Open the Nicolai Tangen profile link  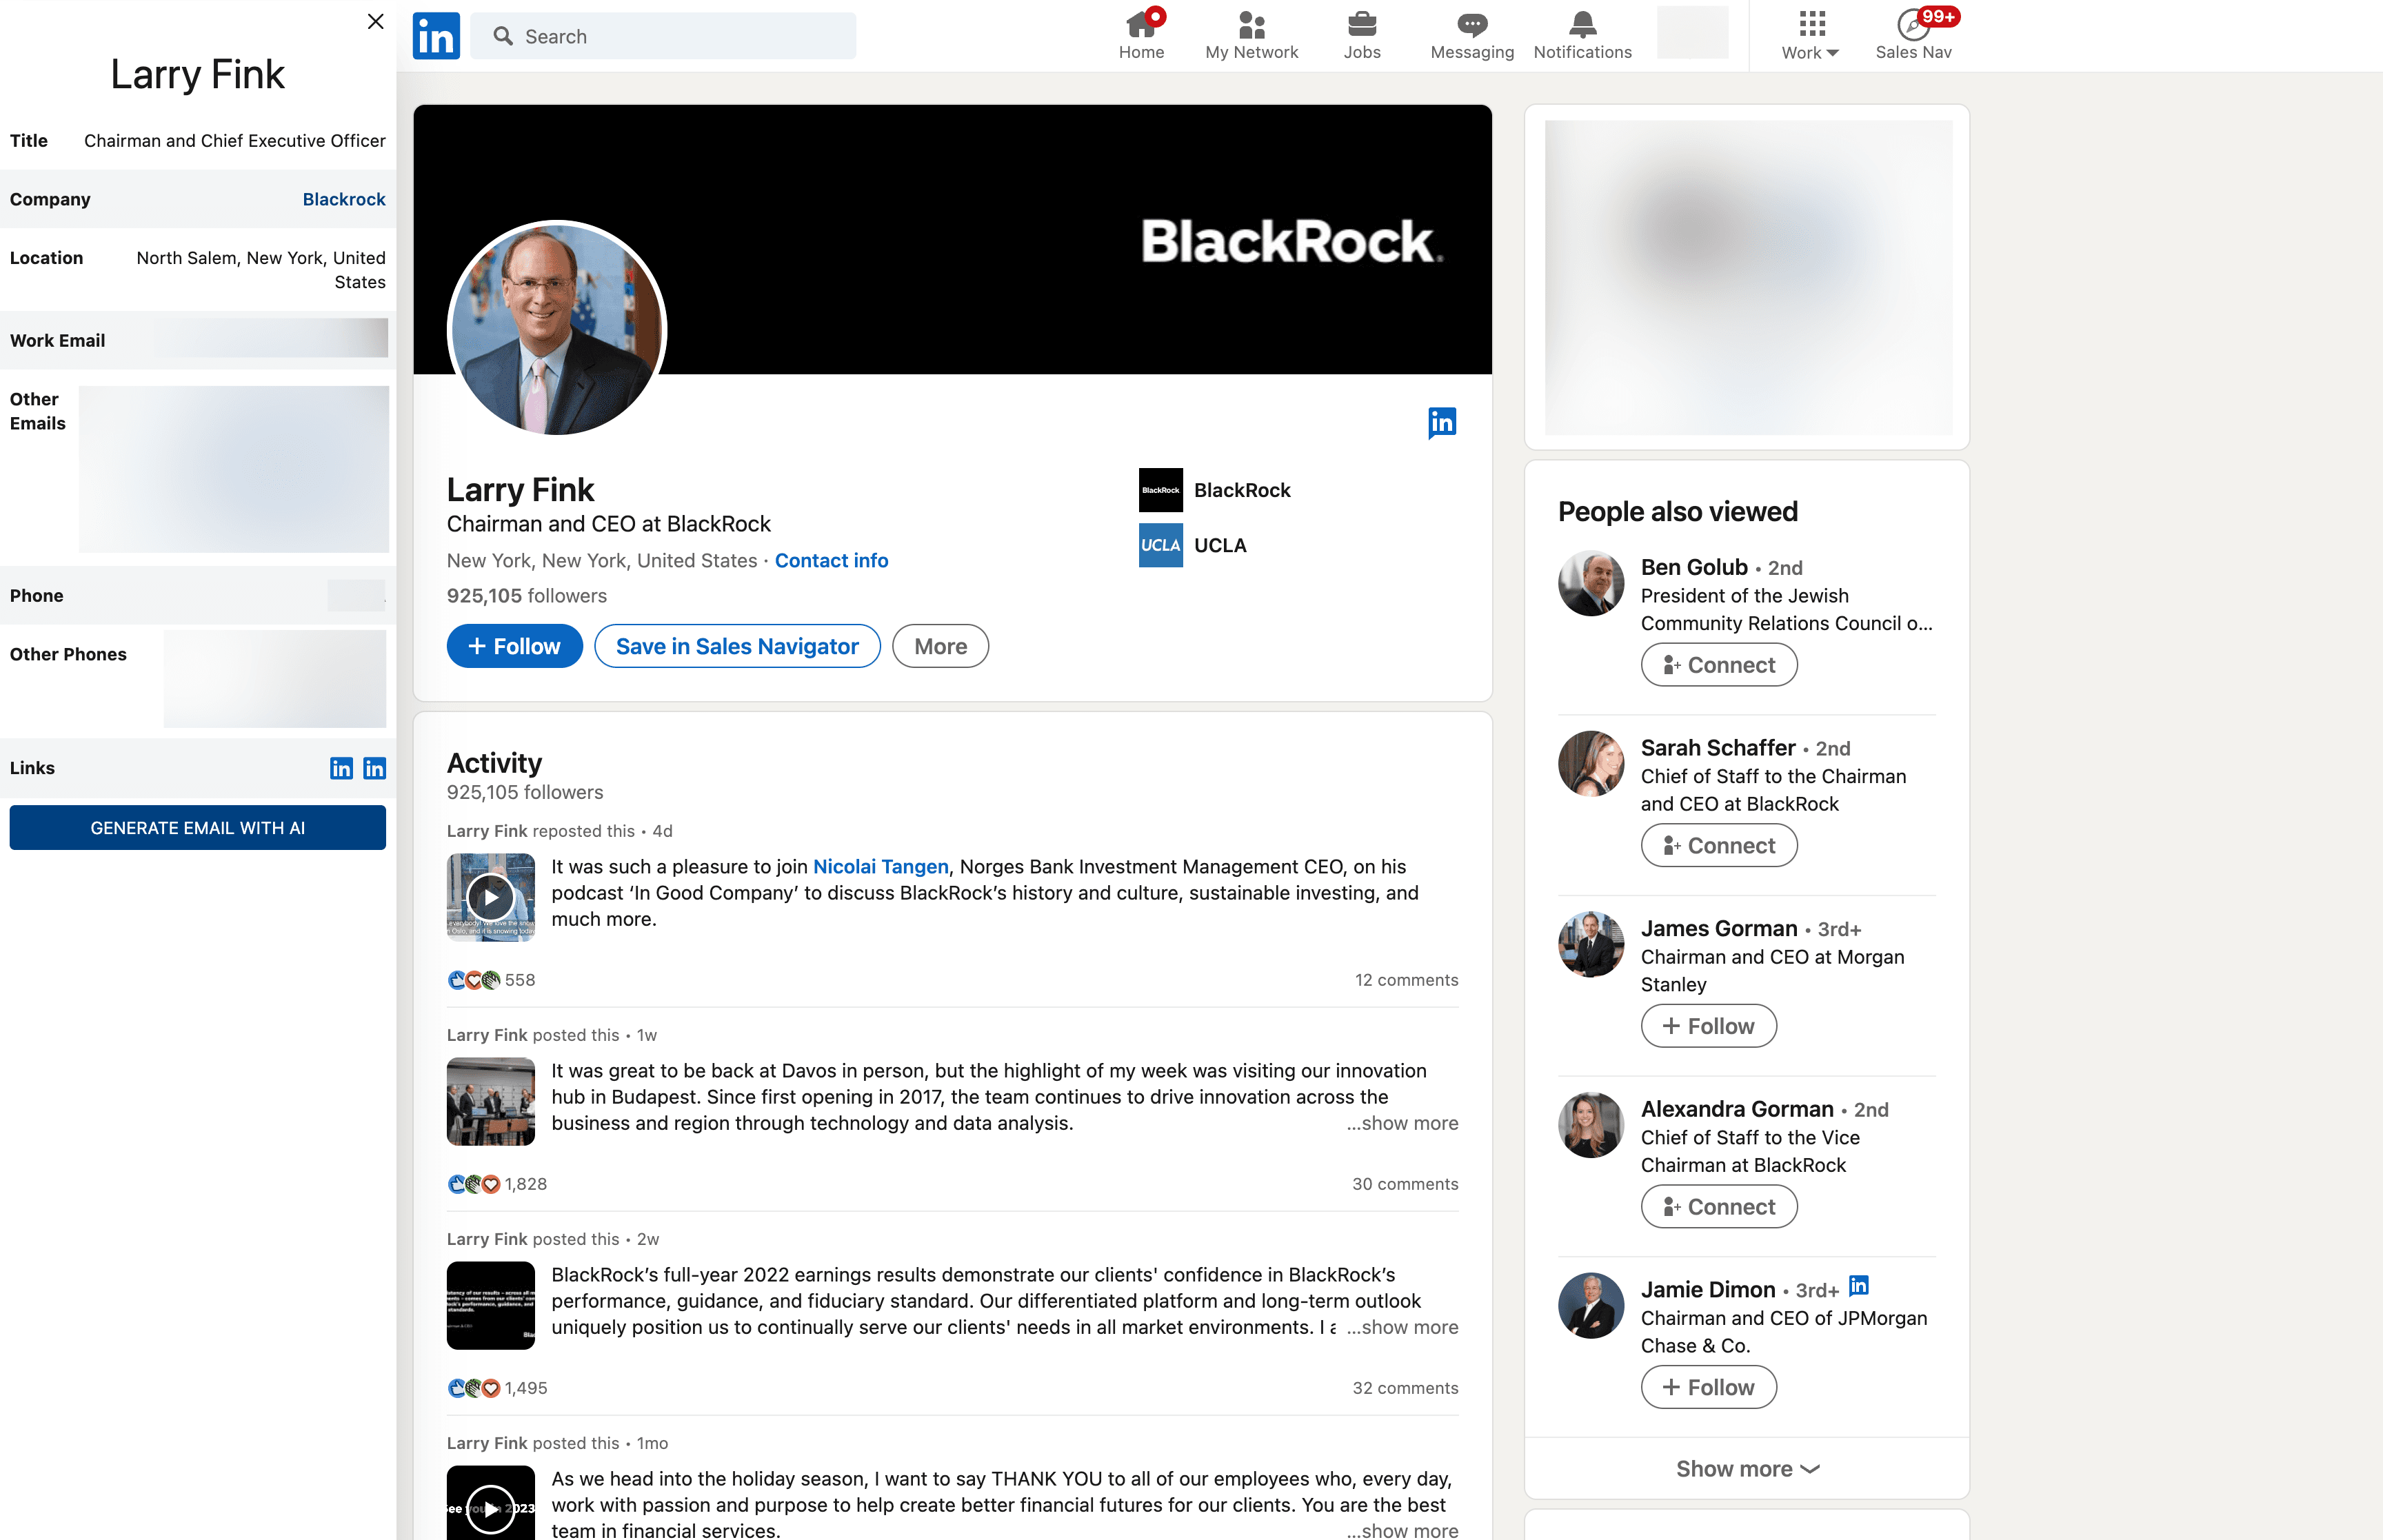click(x=880, y=866)
